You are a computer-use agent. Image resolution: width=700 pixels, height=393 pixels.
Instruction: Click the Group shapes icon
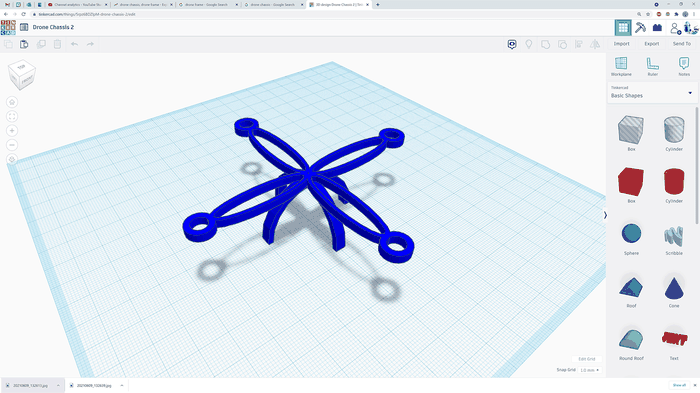click(x=546, y=44)
